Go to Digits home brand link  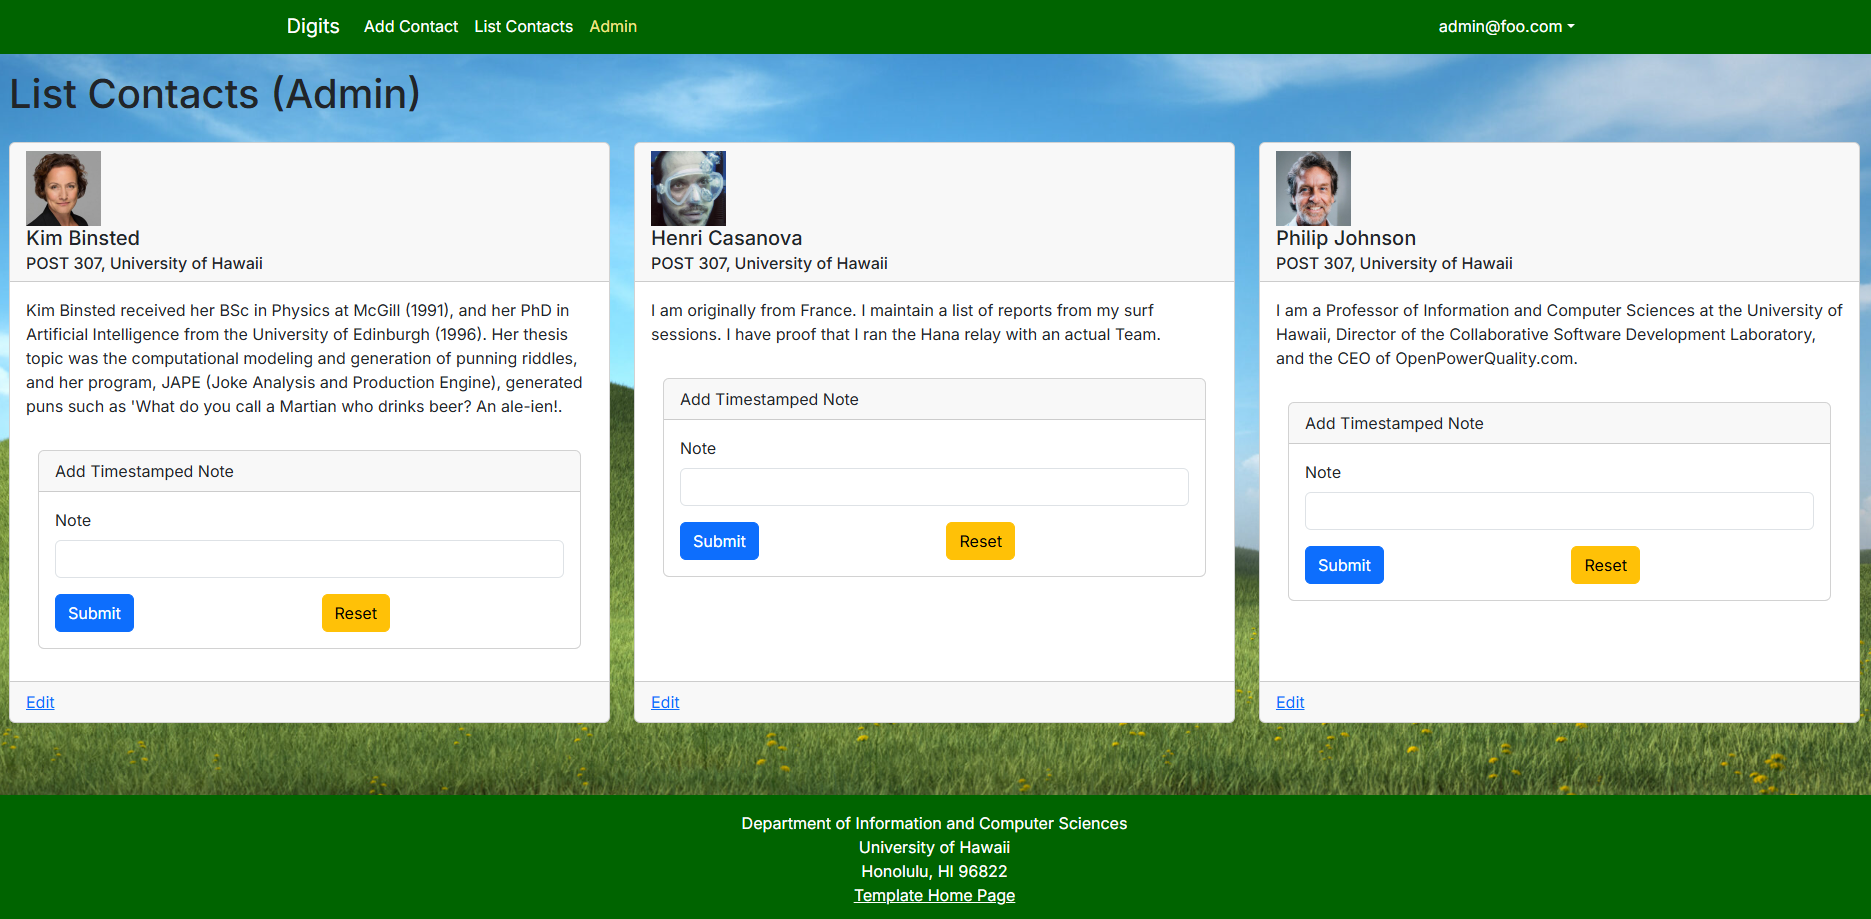coord(313,27)
